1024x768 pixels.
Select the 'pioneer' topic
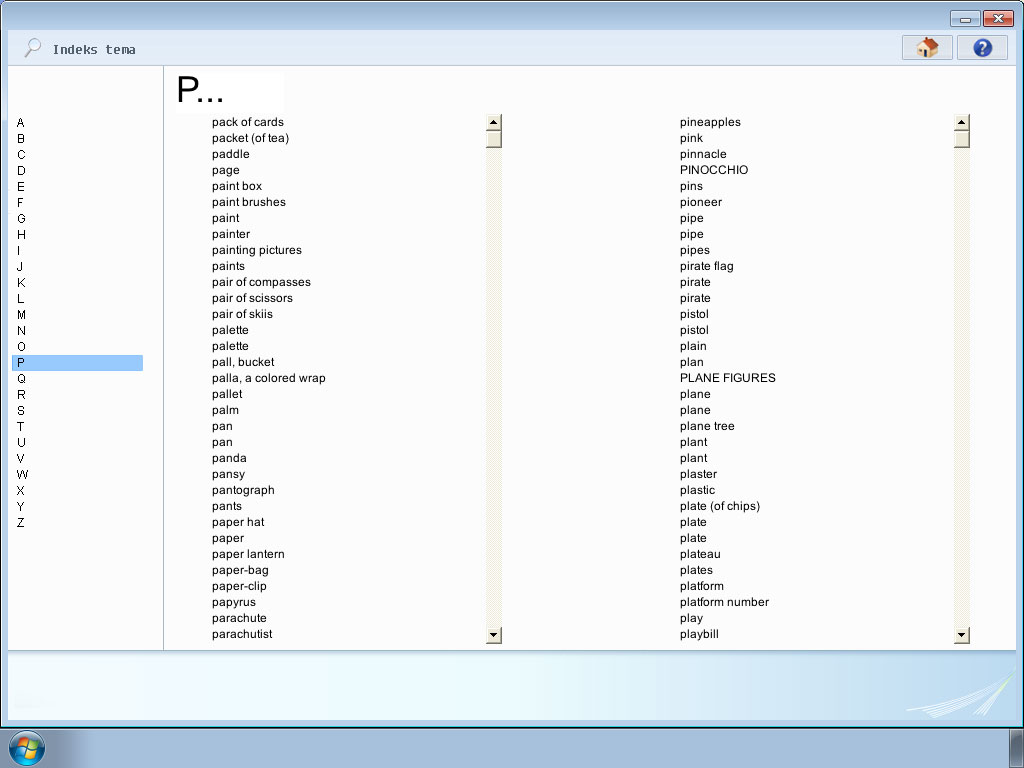(701, 202)
